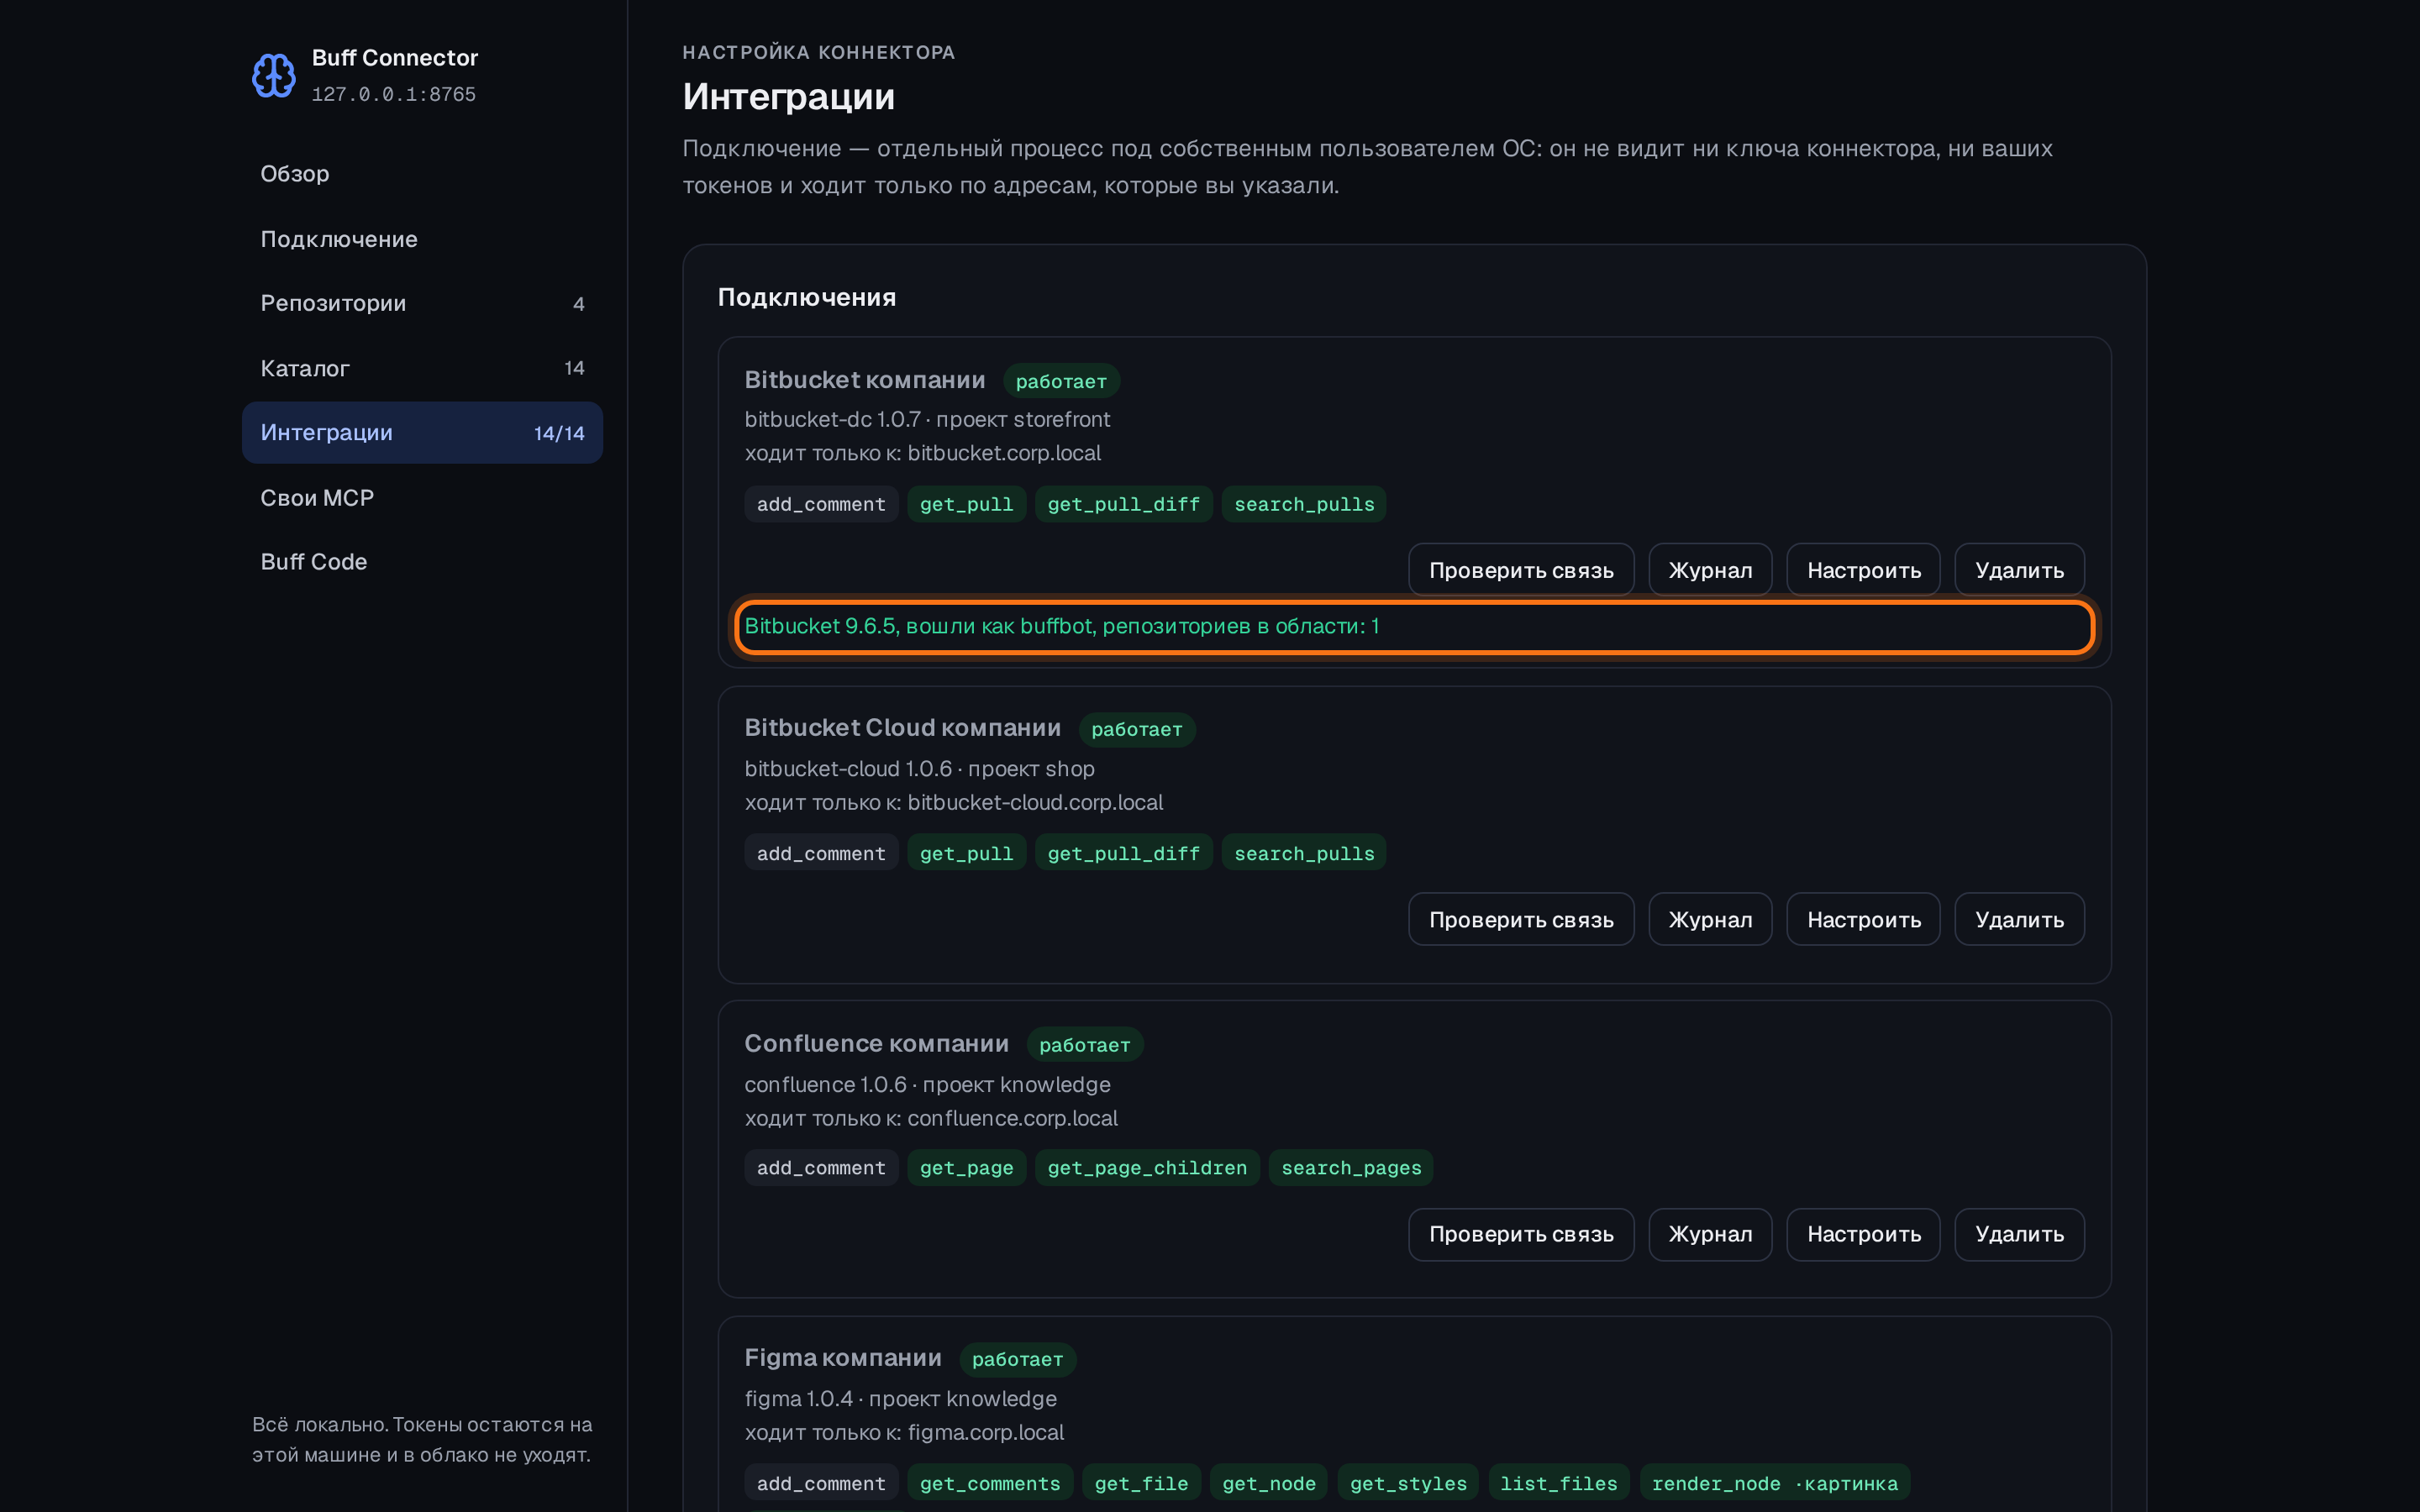Click 'ходит только к: bitbucket.corp.local' line

point(922,453)
